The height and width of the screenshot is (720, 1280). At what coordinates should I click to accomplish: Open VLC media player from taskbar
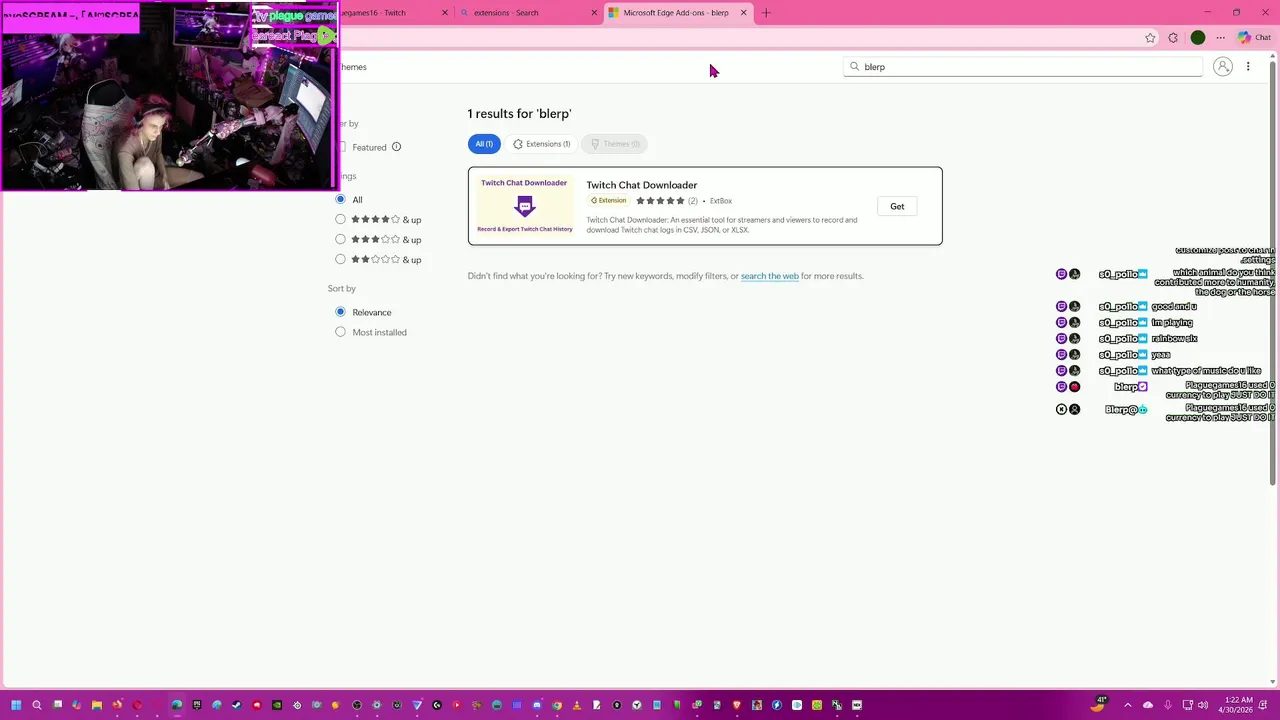click(x=577, y=705)
